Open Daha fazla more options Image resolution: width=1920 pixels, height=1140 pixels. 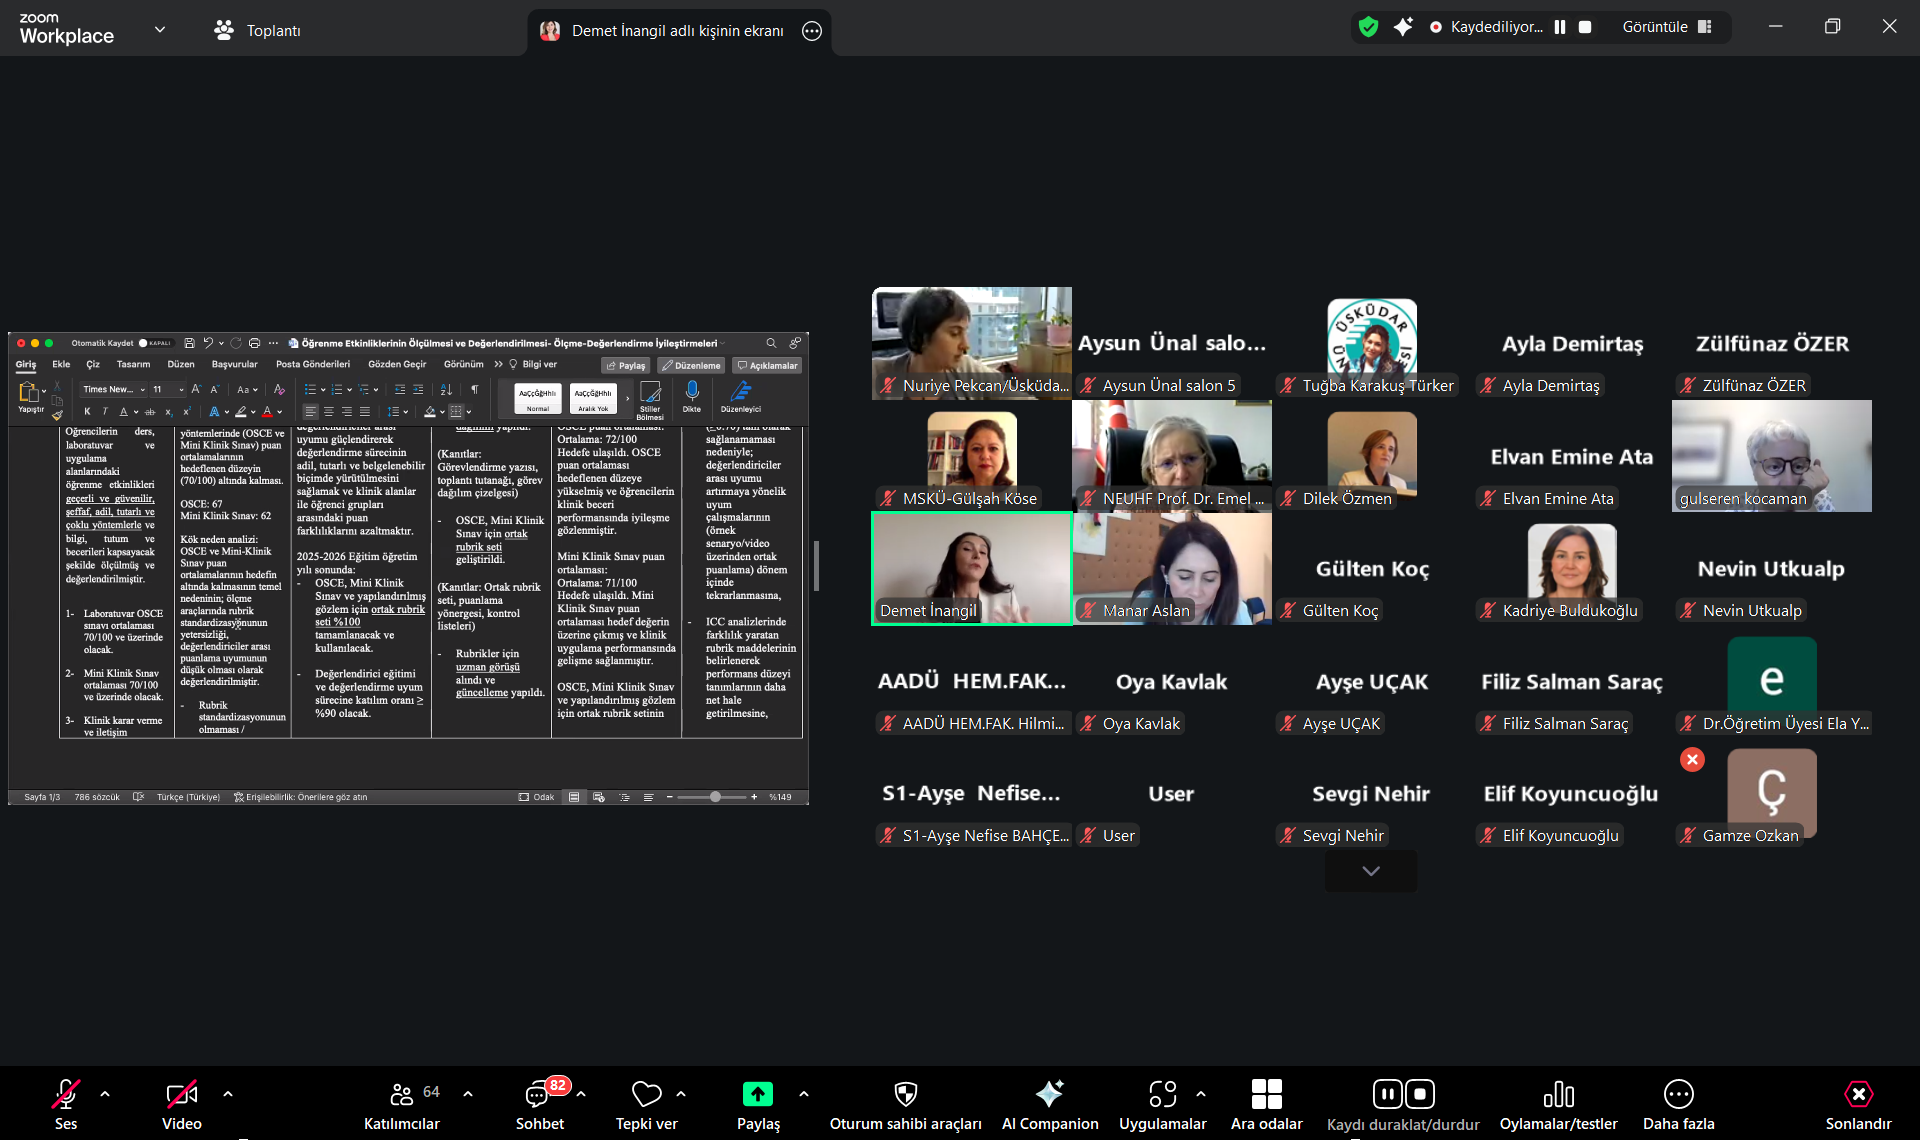click(x=1678, y=1094)
